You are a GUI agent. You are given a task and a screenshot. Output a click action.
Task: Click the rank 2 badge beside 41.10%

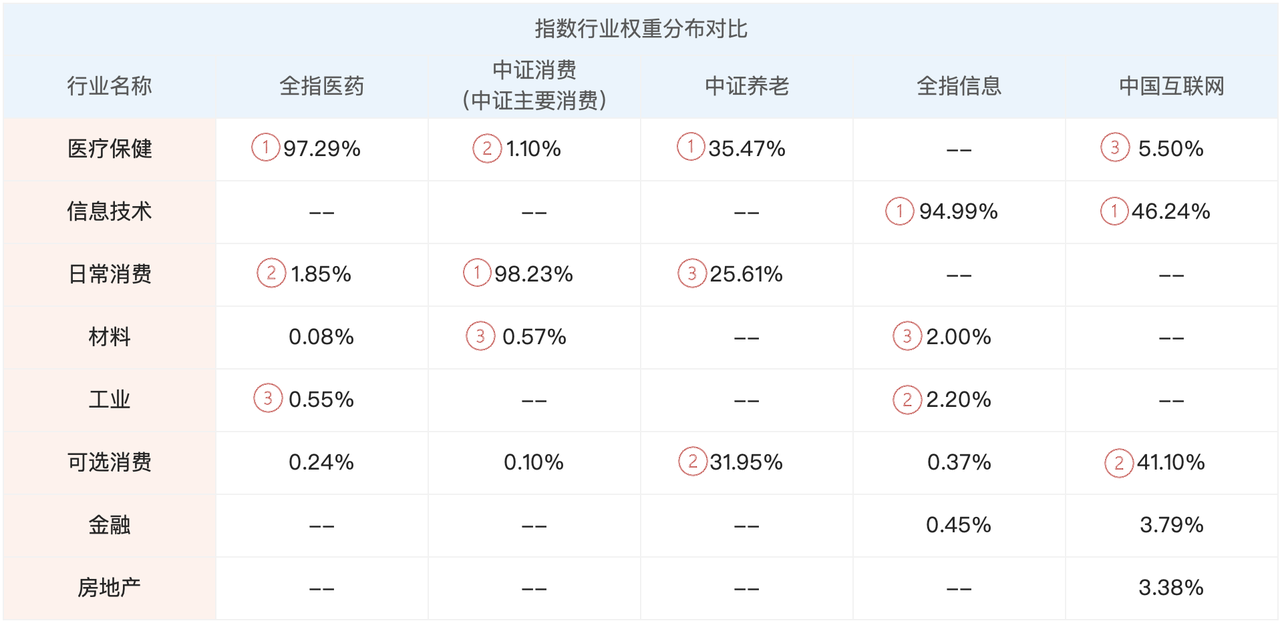(x=1119, y=463)
